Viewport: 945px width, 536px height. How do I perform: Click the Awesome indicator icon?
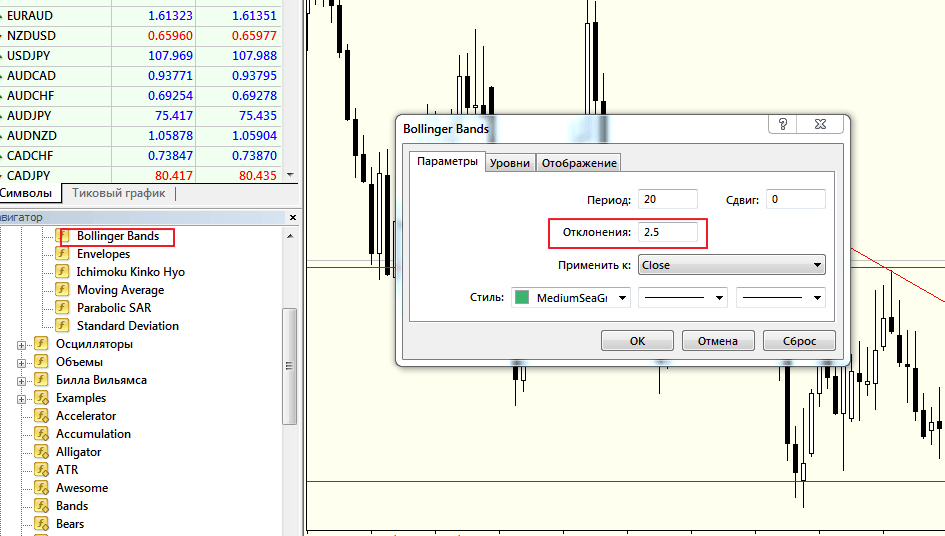[41, 488]
